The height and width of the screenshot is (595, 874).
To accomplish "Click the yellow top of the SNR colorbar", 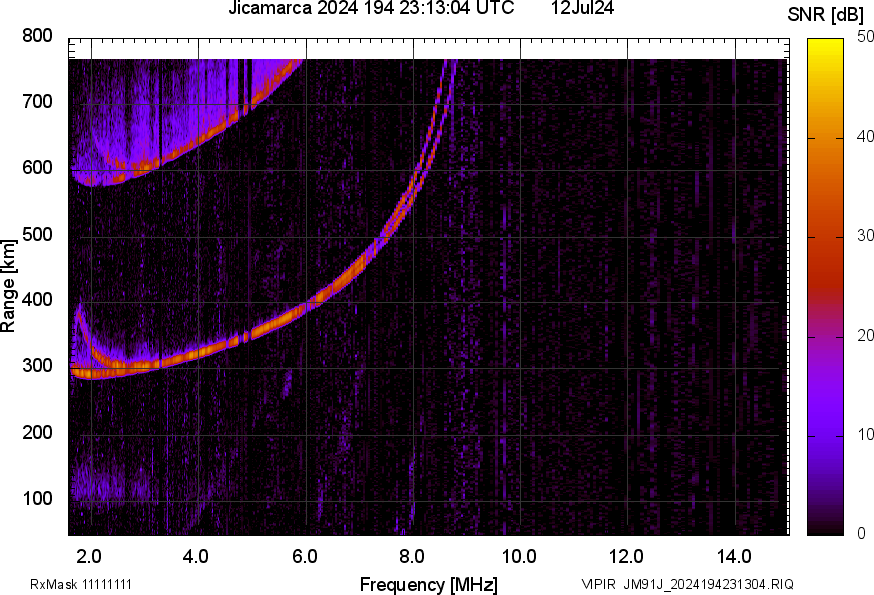I will (x=825, y=45).
